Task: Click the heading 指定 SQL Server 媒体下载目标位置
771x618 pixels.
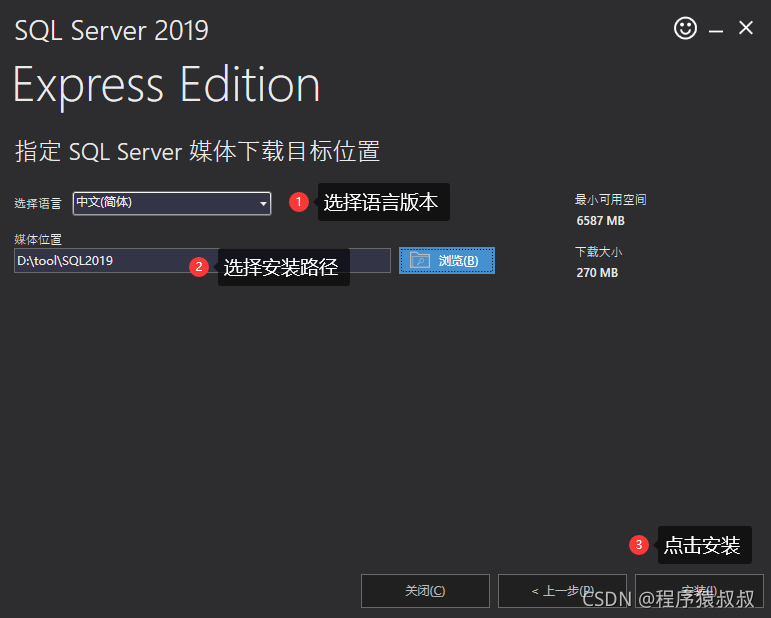Action: click(x=197, y=151)
